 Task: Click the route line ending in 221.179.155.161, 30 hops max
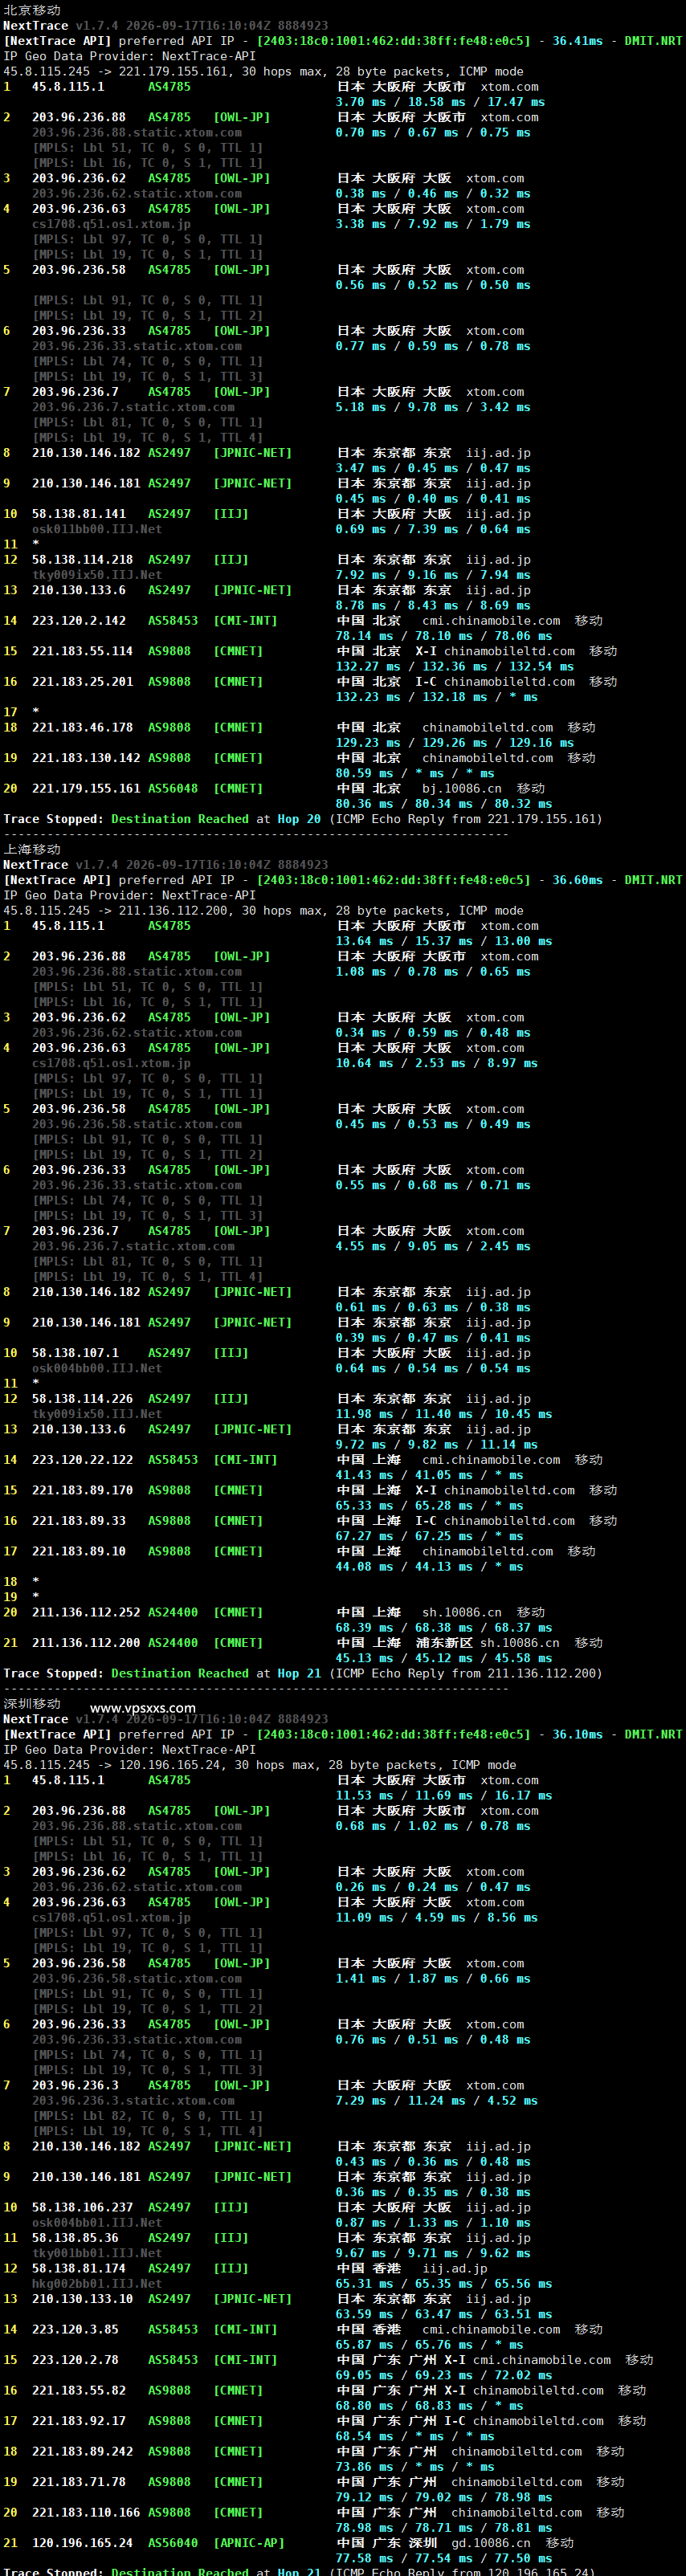(263, 71)
